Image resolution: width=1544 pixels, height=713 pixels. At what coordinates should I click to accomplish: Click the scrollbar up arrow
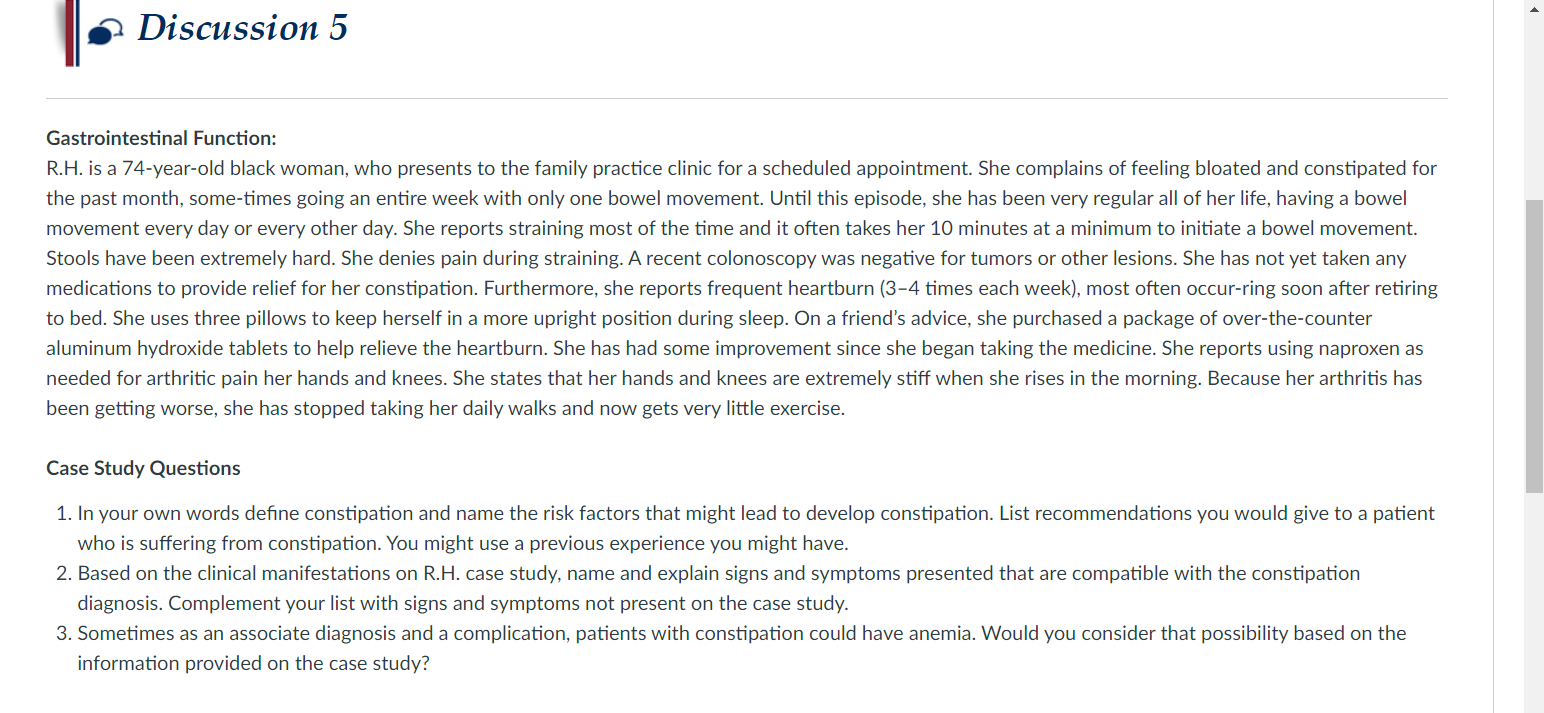(1534, 9)
